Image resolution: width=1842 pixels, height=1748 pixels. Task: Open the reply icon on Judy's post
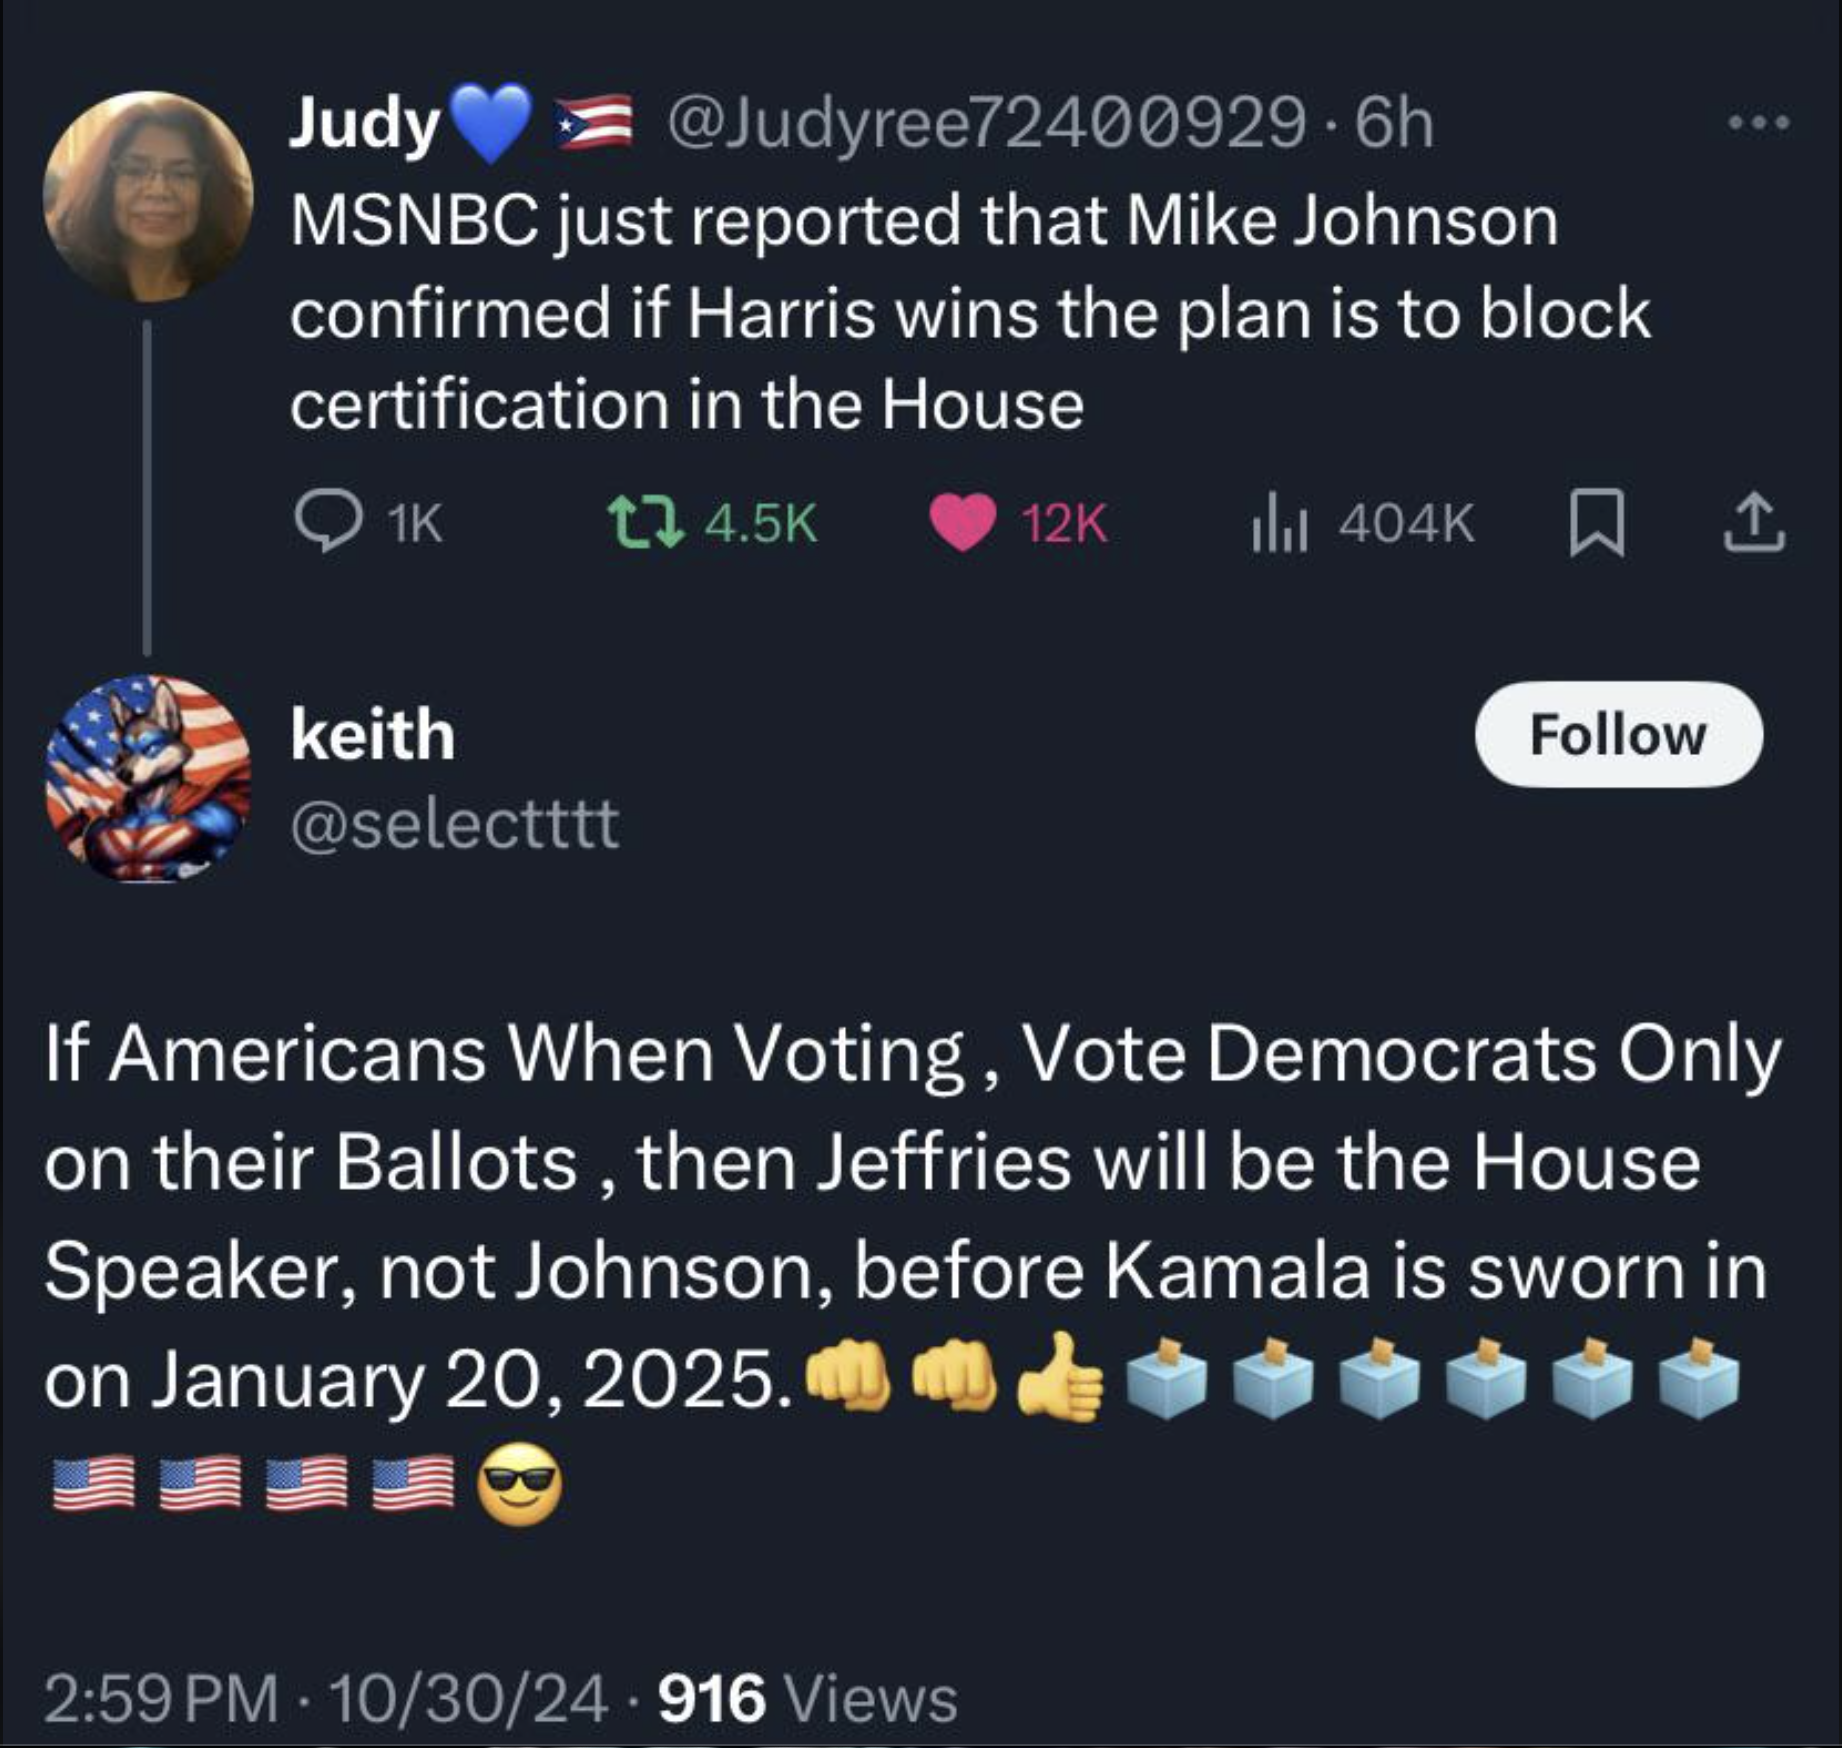click(328, 521)
